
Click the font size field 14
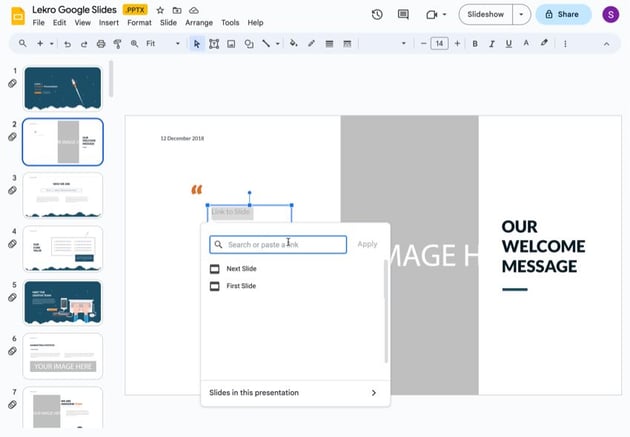pos(439,43)
